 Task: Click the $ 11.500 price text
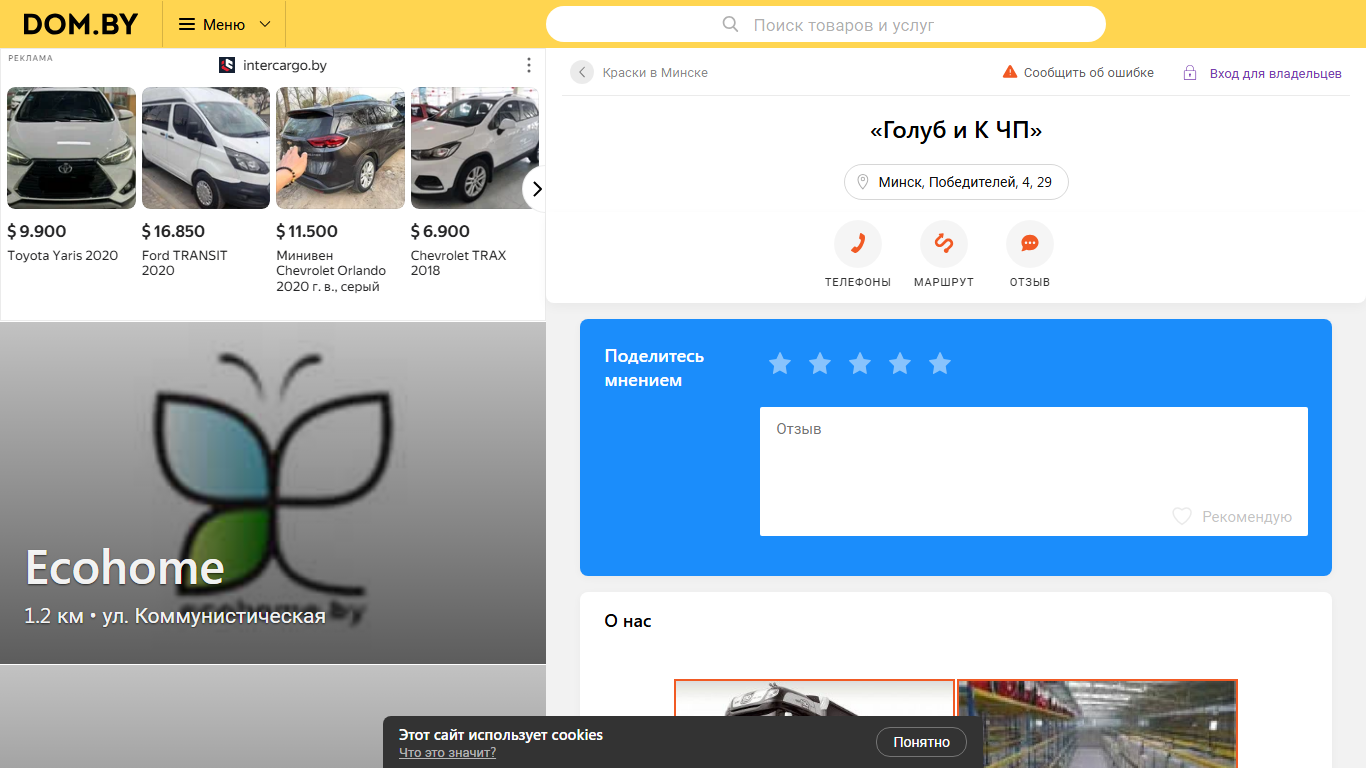coord(307,231)
